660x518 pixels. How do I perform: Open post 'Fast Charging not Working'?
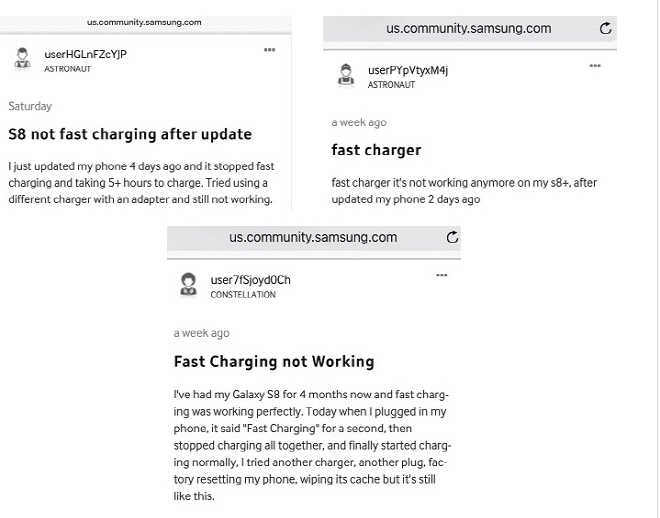[274, 362]
